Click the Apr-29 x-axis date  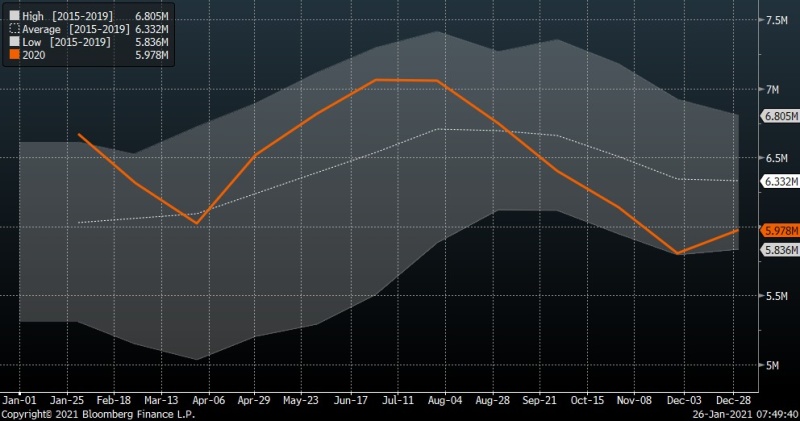[254, 401]
